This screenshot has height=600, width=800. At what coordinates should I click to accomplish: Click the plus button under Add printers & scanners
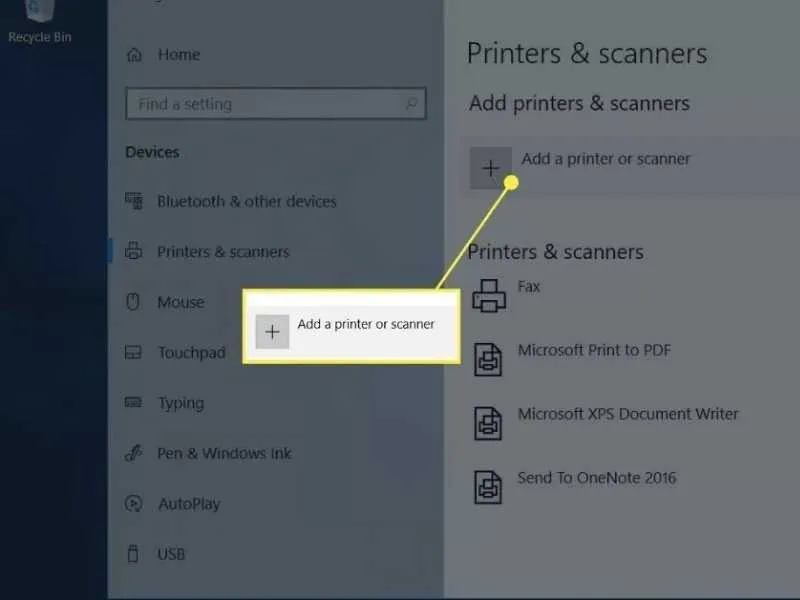pos(490,168)
